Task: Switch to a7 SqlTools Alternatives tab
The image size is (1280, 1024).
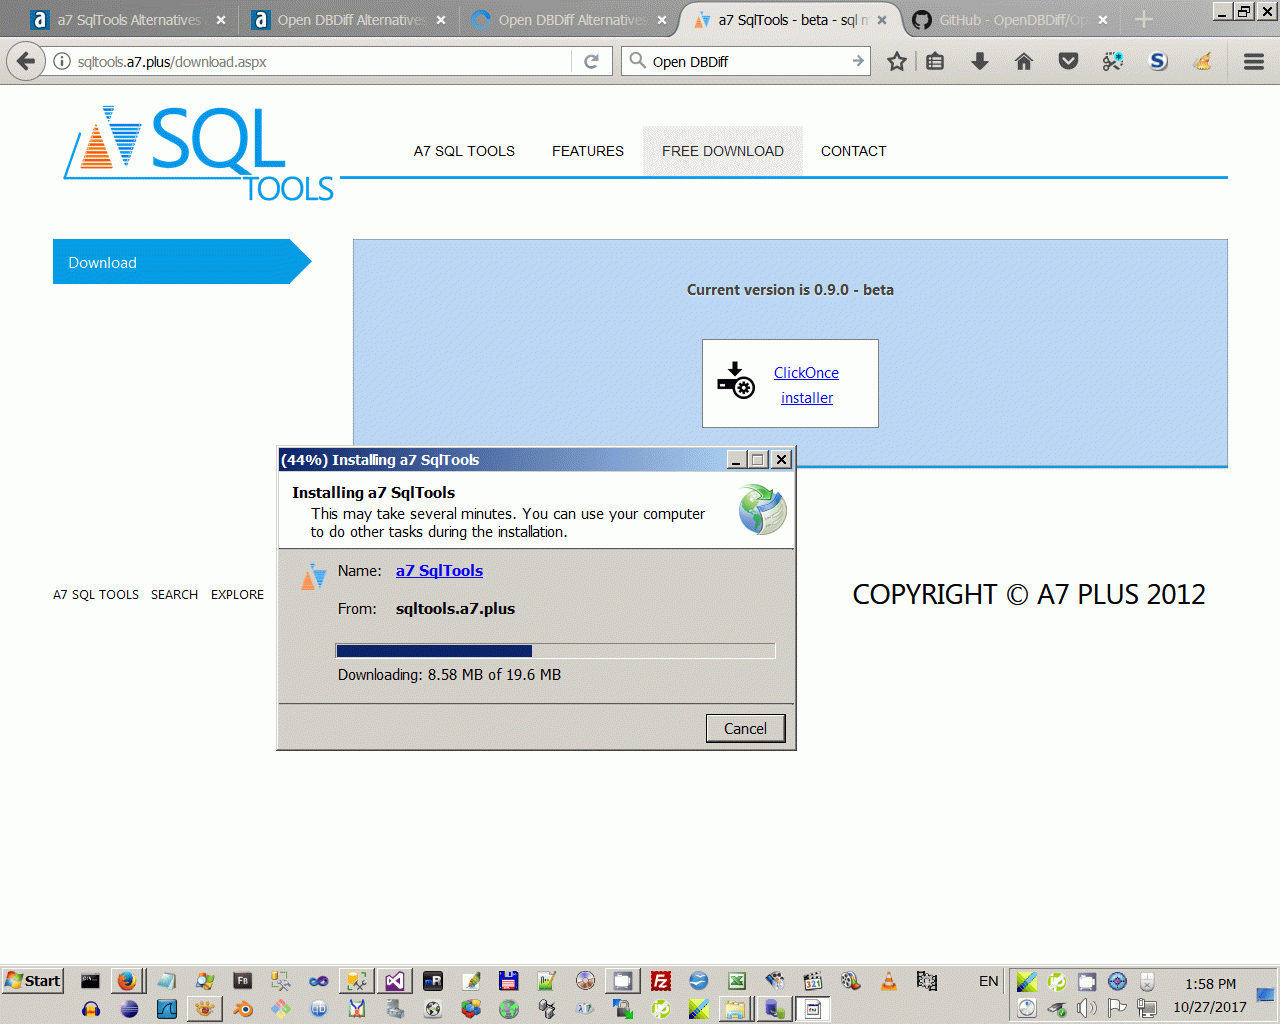Action: (127, 20)
